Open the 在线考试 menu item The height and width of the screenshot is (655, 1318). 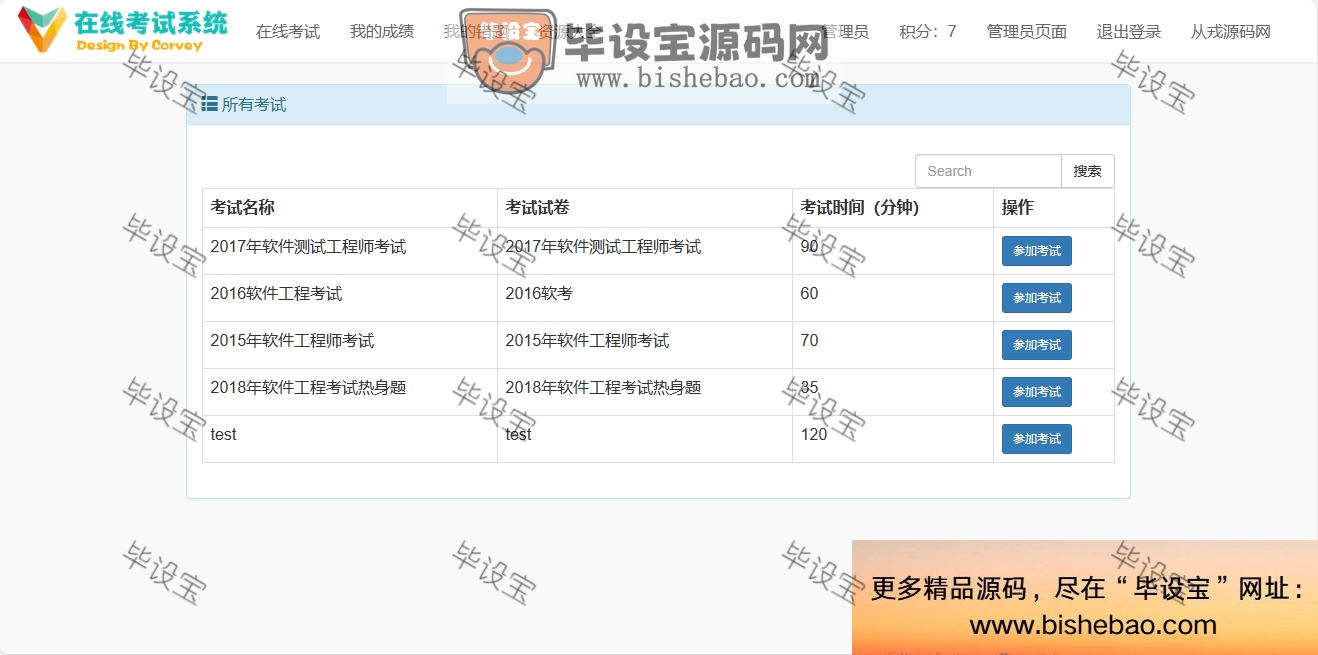coord(288,31)
